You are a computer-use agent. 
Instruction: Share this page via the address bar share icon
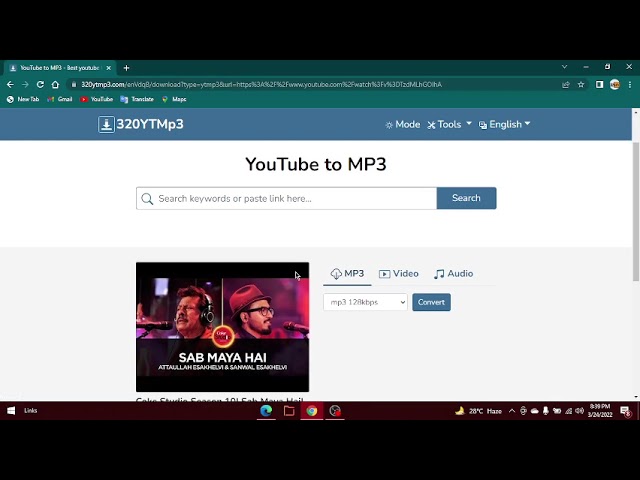(x=566, y=84)
